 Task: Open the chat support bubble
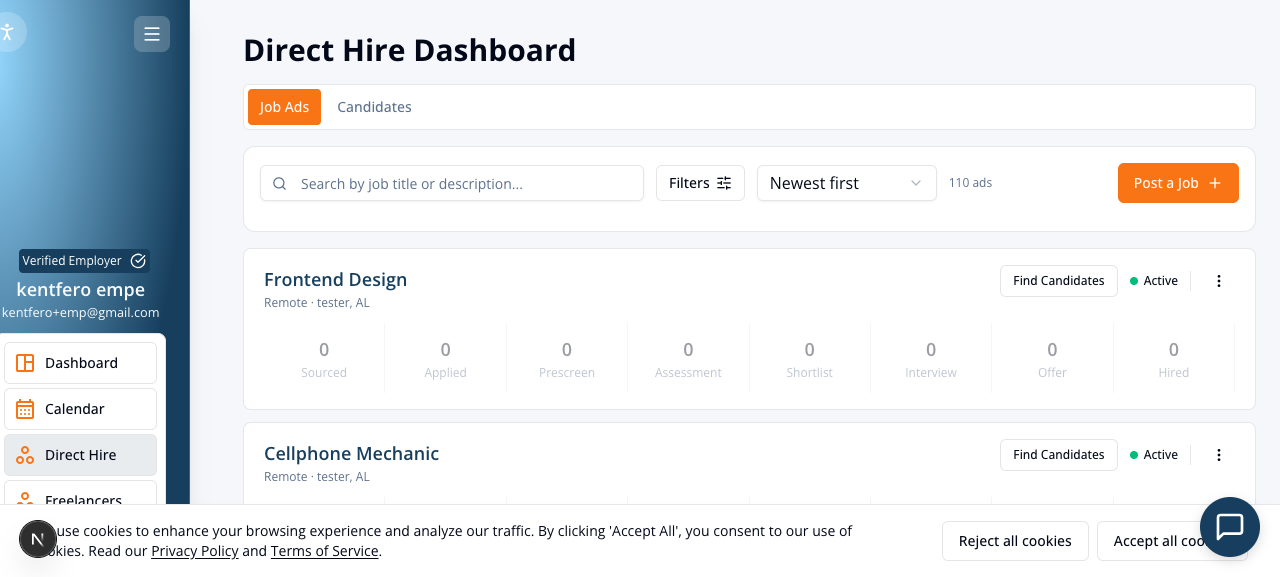[1229, 527]
